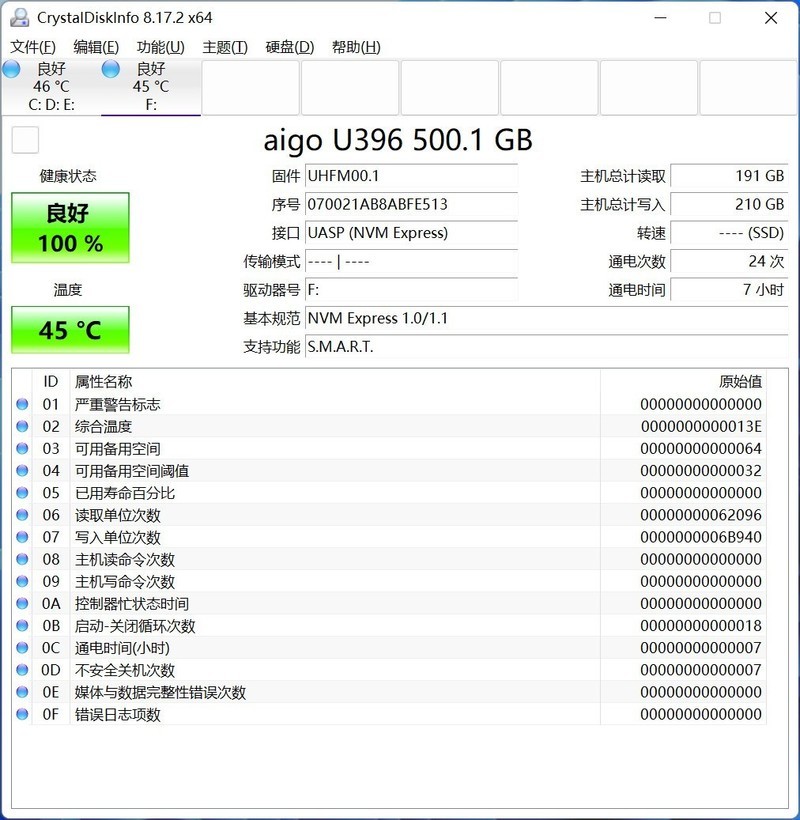Image resolution: width=800 pixels, height=820 pixels.
Task: Switch to the F: drive tab
Action: coord(150,87)
